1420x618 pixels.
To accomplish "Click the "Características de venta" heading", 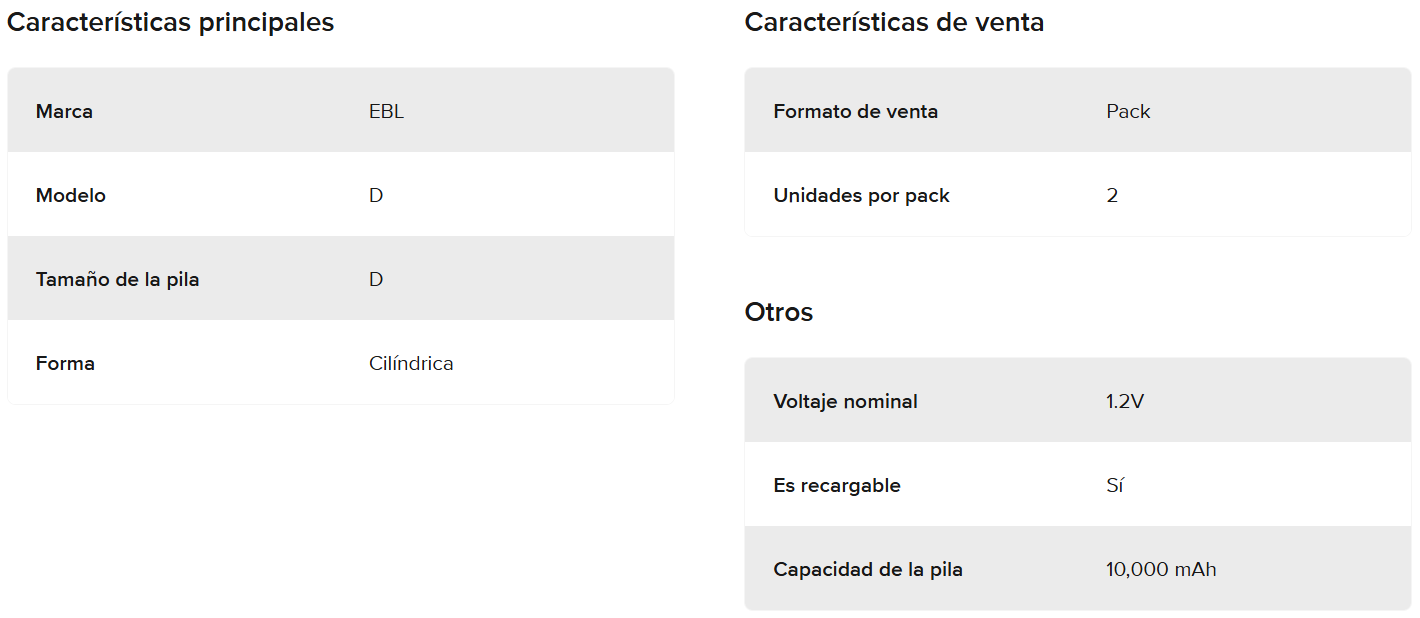I will (x=894, y=22).
